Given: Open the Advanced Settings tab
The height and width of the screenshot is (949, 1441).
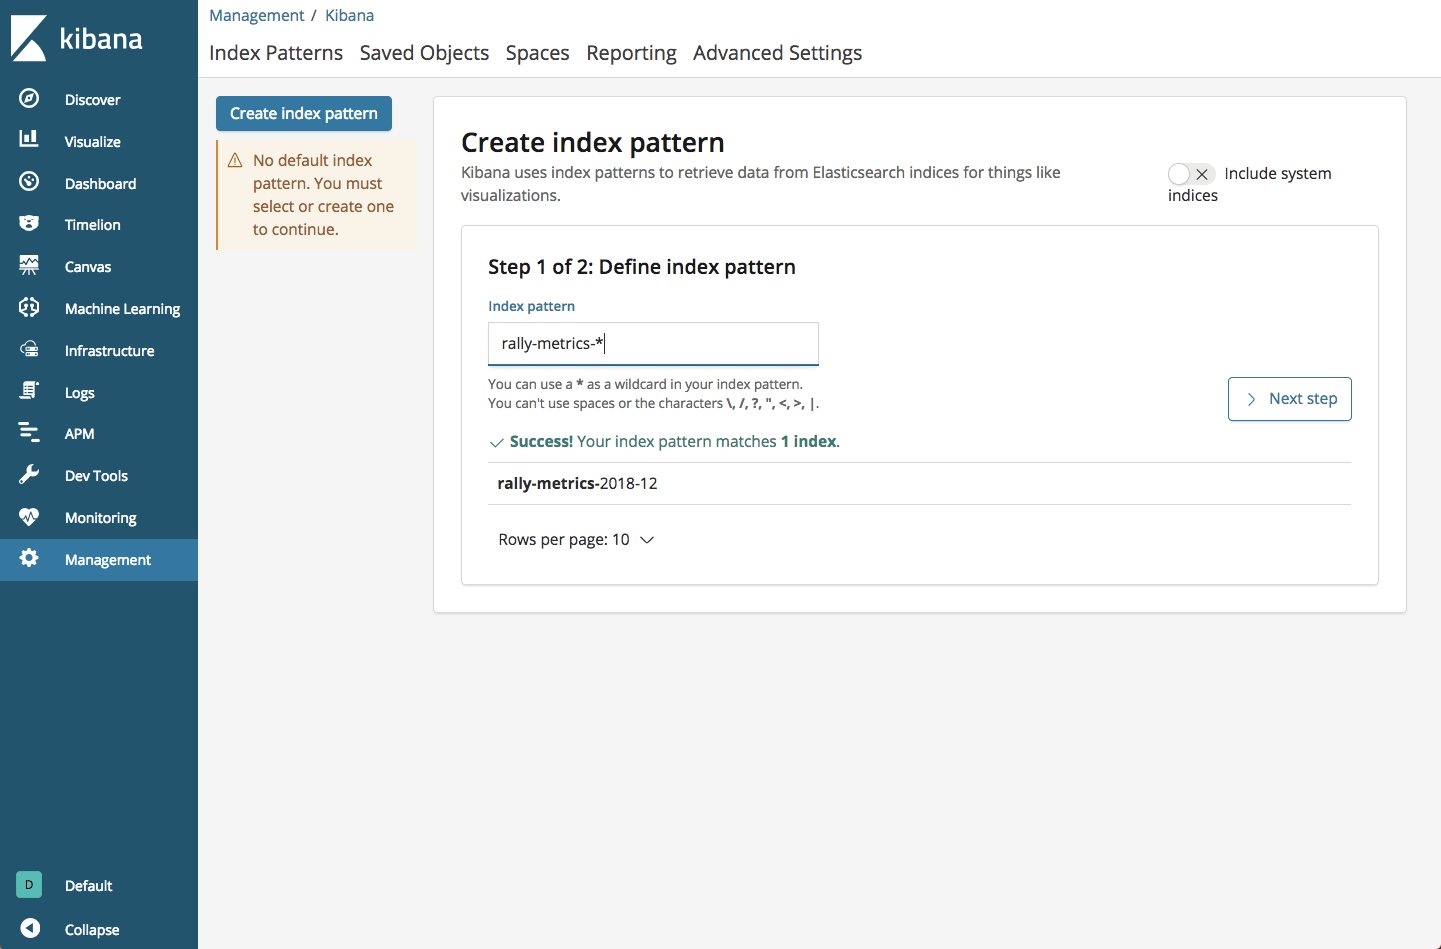Looking at the screenshot, I should pyautogui.click(x=777, y=53).
